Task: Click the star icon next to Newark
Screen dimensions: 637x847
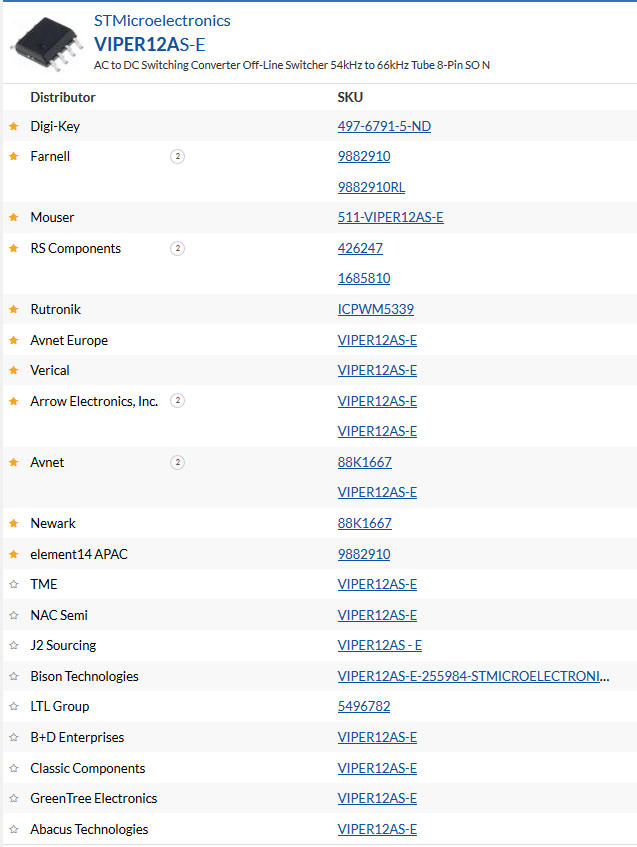Action: pyautogui.click(x=14, y=523)
